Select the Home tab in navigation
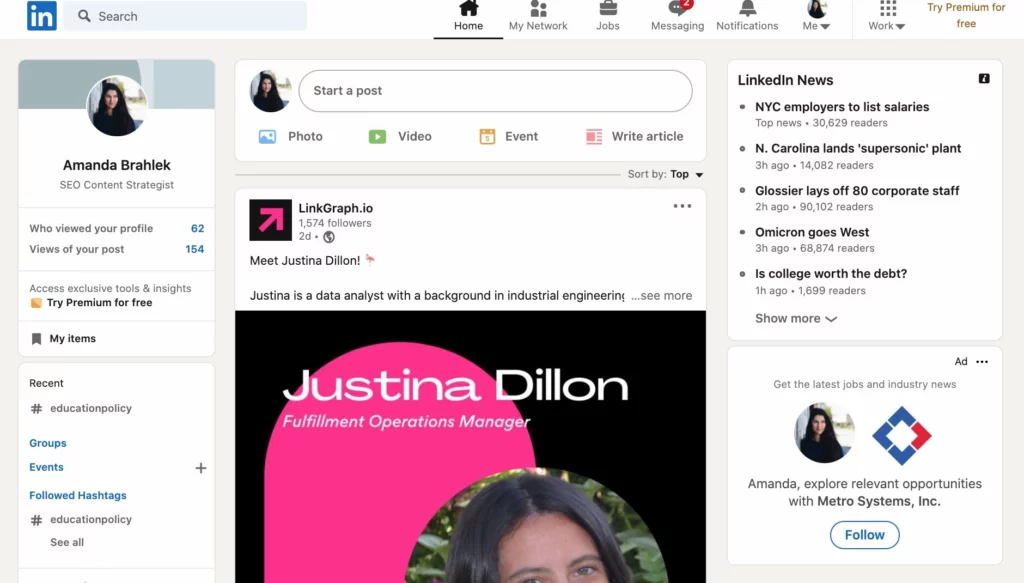 point(468,17)
